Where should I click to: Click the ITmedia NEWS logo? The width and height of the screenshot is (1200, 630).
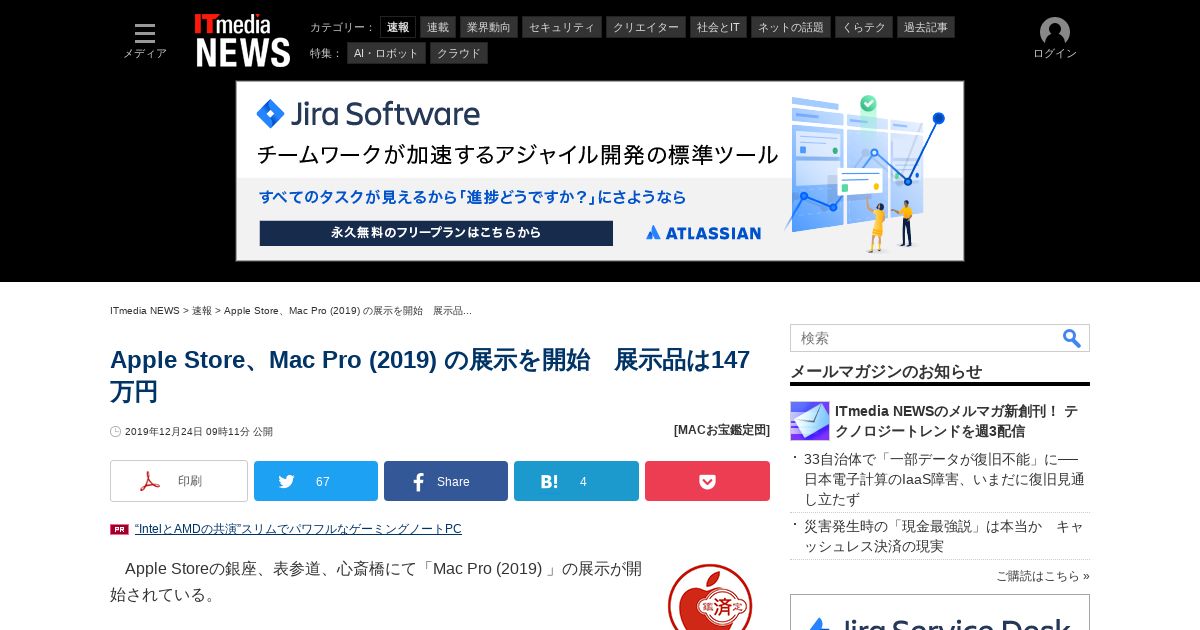coord(242,40)
